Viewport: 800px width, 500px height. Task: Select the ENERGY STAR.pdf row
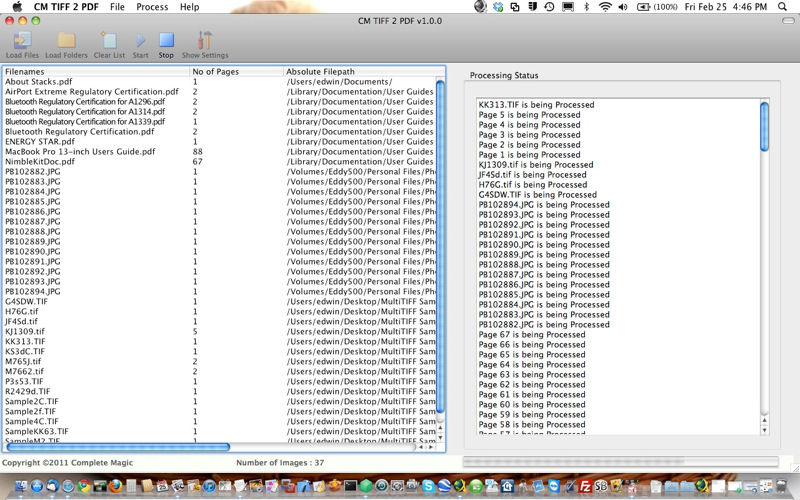point(219,142)
